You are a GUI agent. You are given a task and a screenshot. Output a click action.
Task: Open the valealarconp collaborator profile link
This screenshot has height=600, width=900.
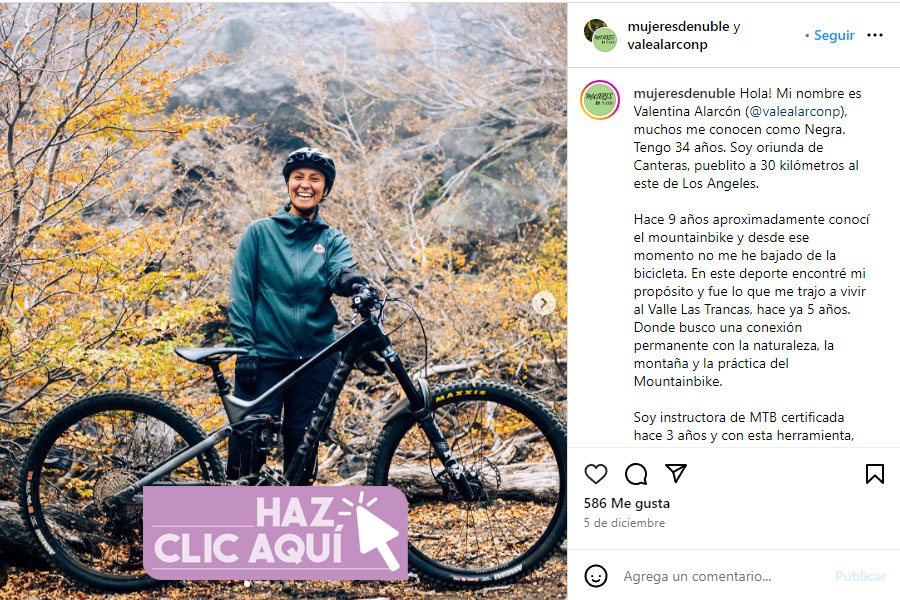667,44
